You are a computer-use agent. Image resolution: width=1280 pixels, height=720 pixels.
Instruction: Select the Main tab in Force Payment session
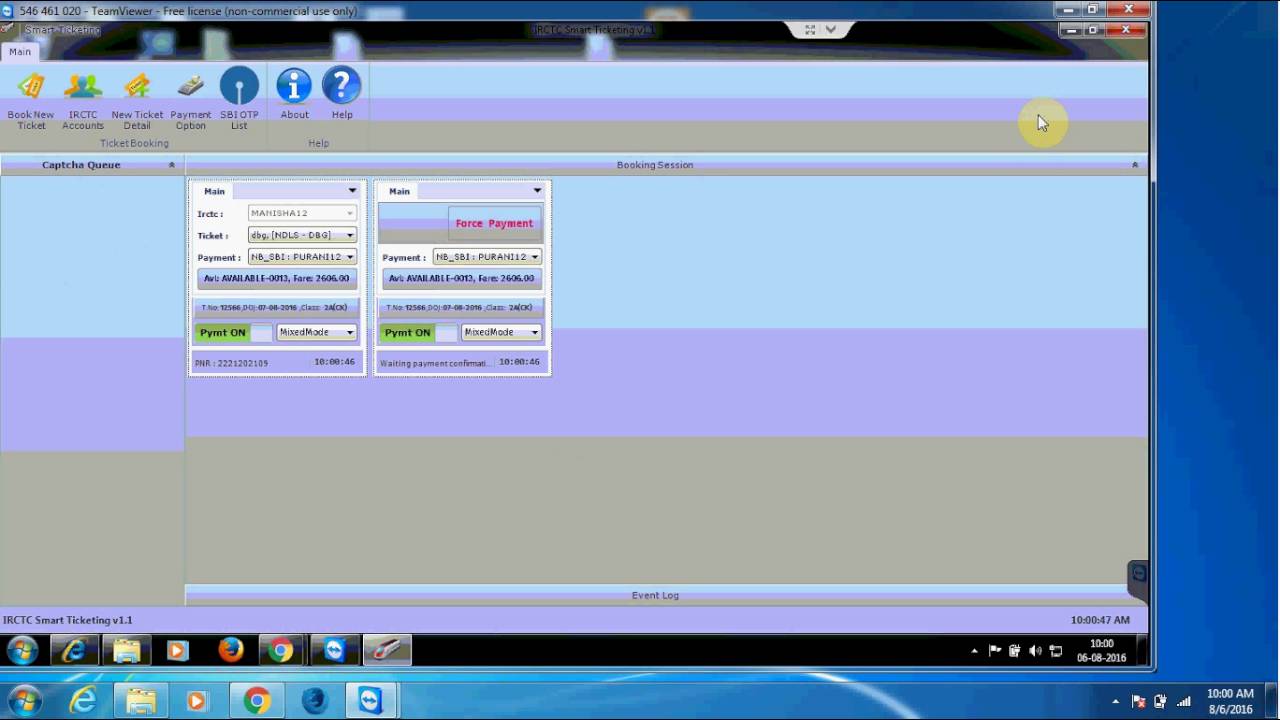[399, 191]
